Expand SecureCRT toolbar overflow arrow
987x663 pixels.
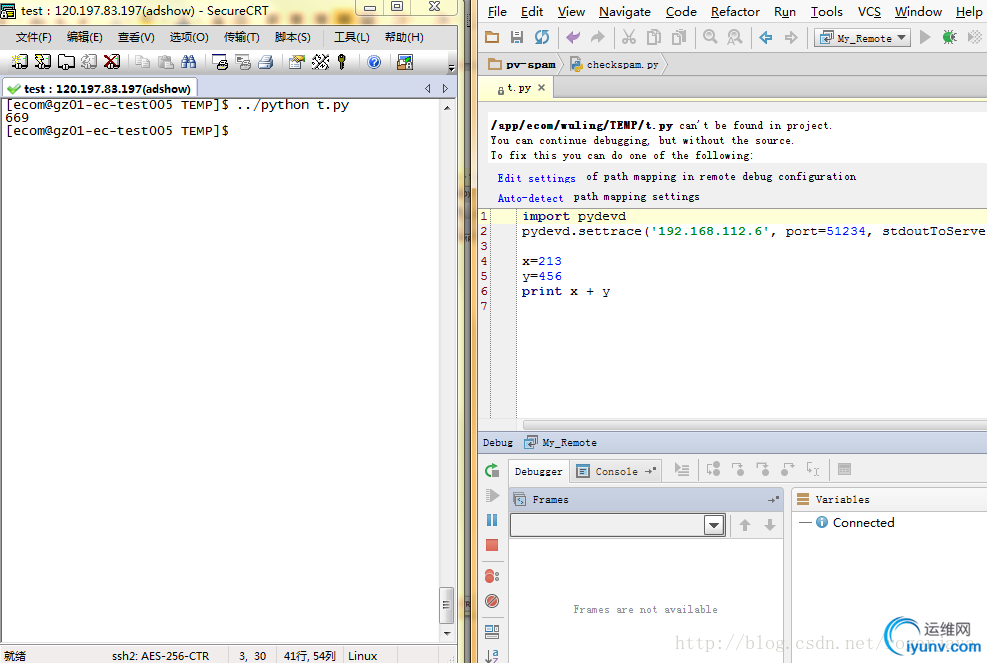[x=451, y=67]
